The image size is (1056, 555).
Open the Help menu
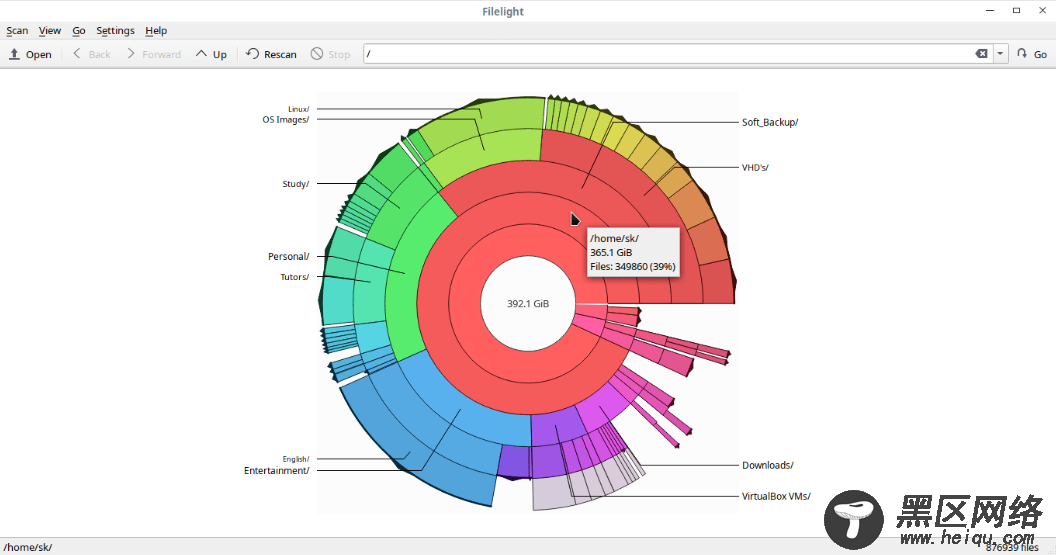pyautogui.click(x=156, y=30)
